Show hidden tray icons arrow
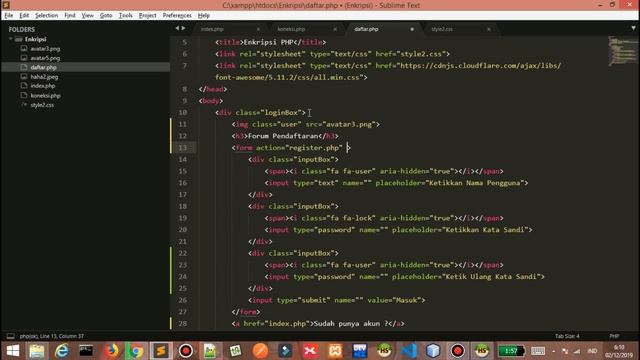Viewport: 640px width, 360px height. point(553,351)
